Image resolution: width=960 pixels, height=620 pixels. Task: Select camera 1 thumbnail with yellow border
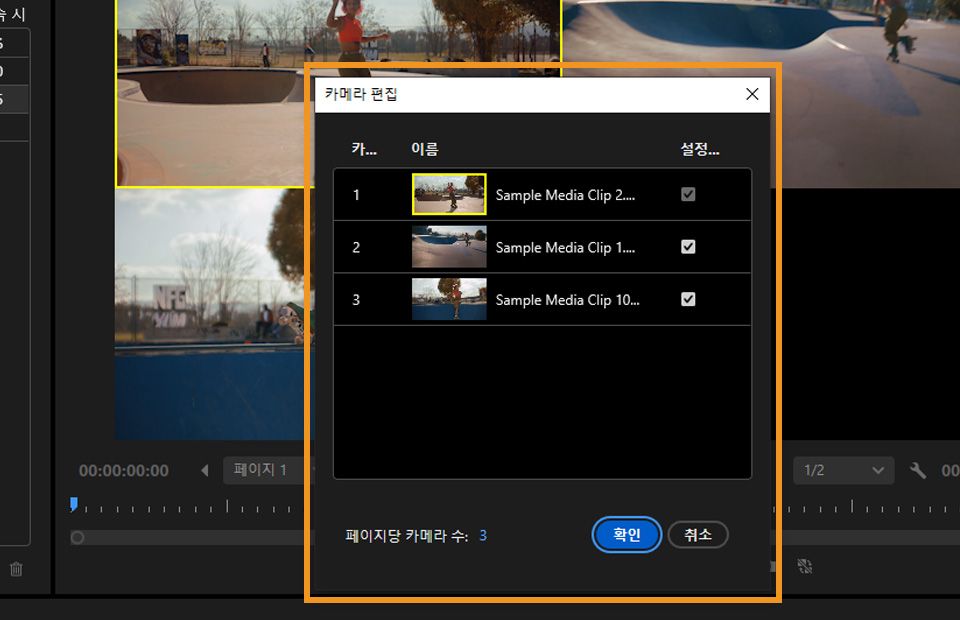click(x=449, y=194)
